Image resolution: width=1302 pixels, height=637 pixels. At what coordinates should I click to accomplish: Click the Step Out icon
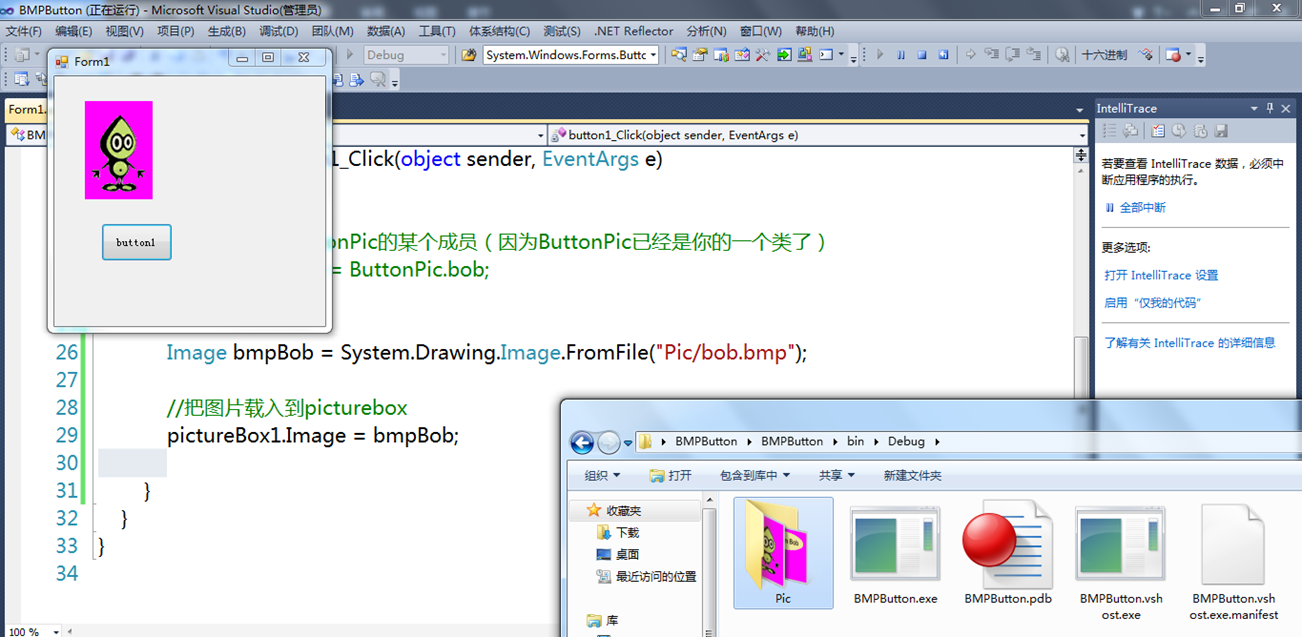(1033, 55)
